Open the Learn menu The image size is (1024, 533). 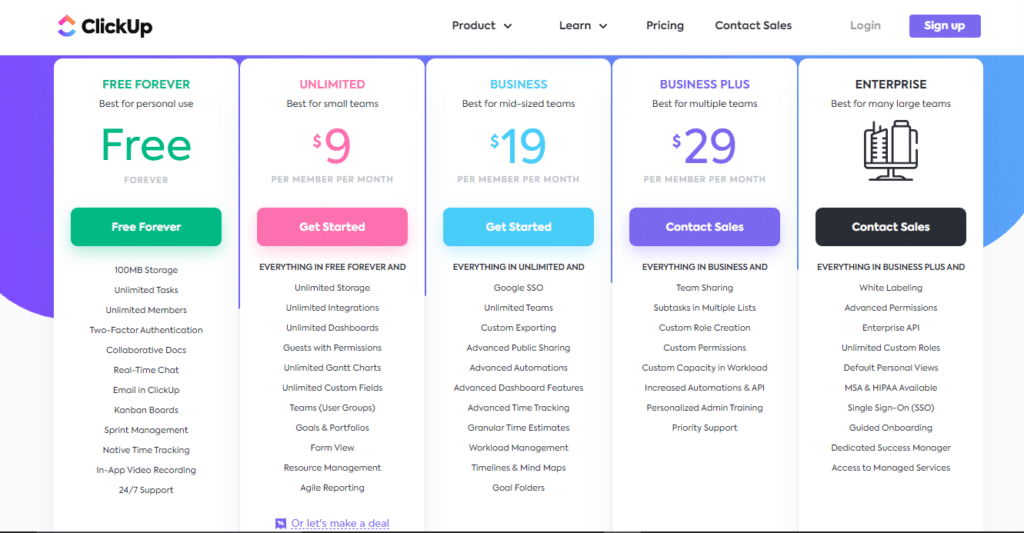(x=583, y=25)
